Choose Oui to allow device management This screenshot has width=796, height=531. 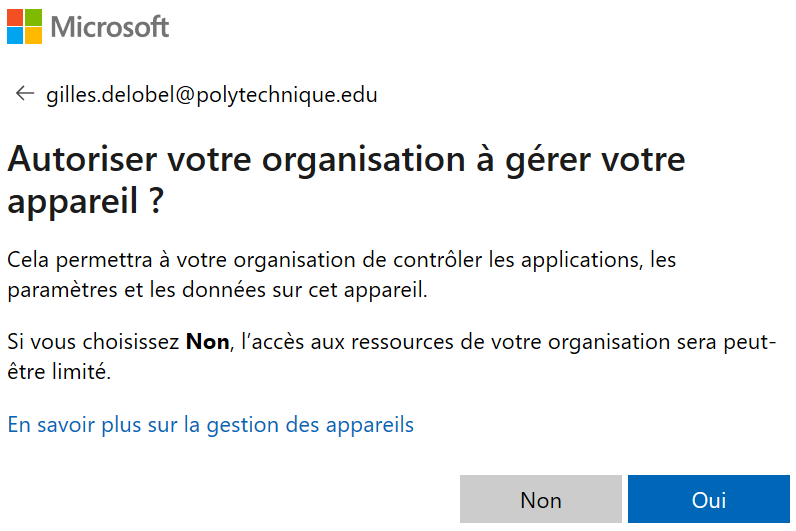click(x=709, y=499)
